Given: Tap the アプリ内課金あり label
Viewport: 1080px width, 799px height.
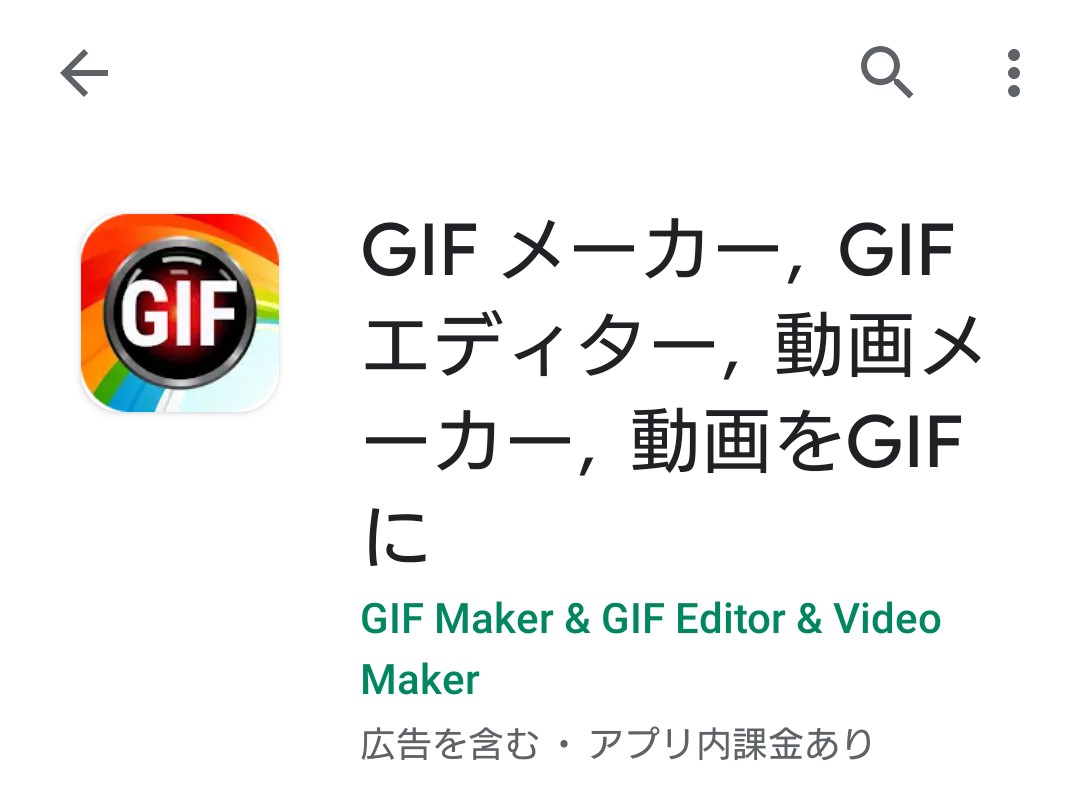Looking at the screenshot, I should [731, 744].
